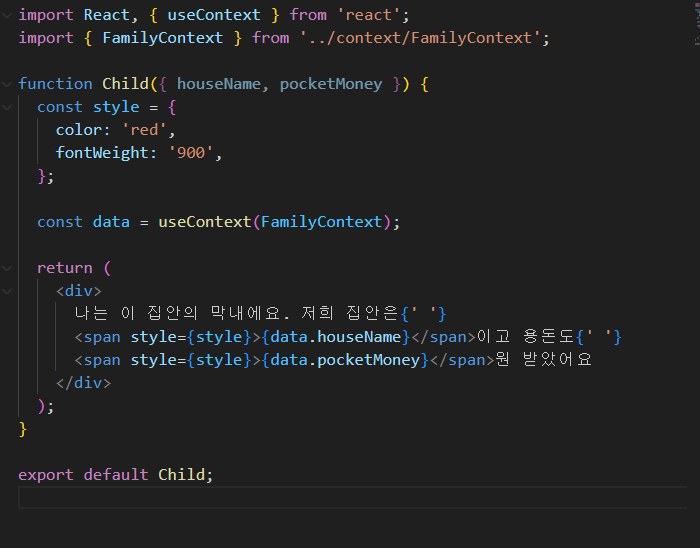The image size is (700, 548).
Task: Click the houseName parameter in function signature
Action: tap(219, 84)
